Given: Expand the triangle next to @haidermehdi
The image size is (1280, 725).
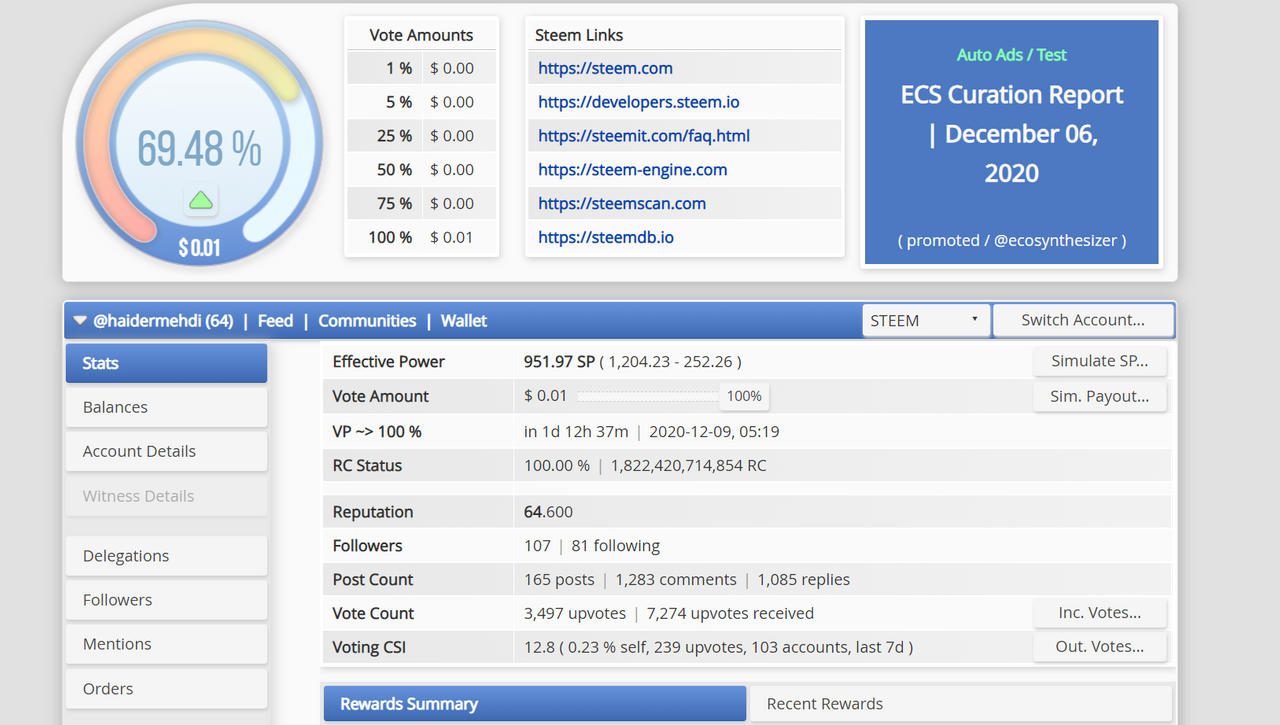Looking at the screenshot, I should point(80,321).
